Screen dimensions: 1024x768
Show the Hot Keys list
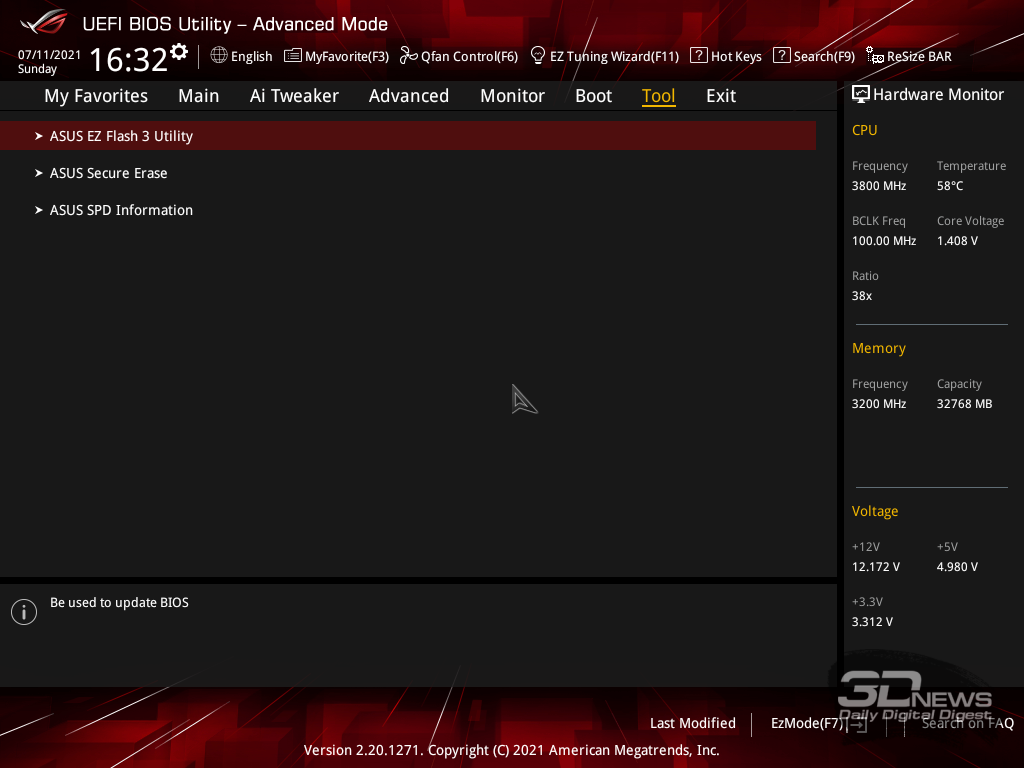736,57
